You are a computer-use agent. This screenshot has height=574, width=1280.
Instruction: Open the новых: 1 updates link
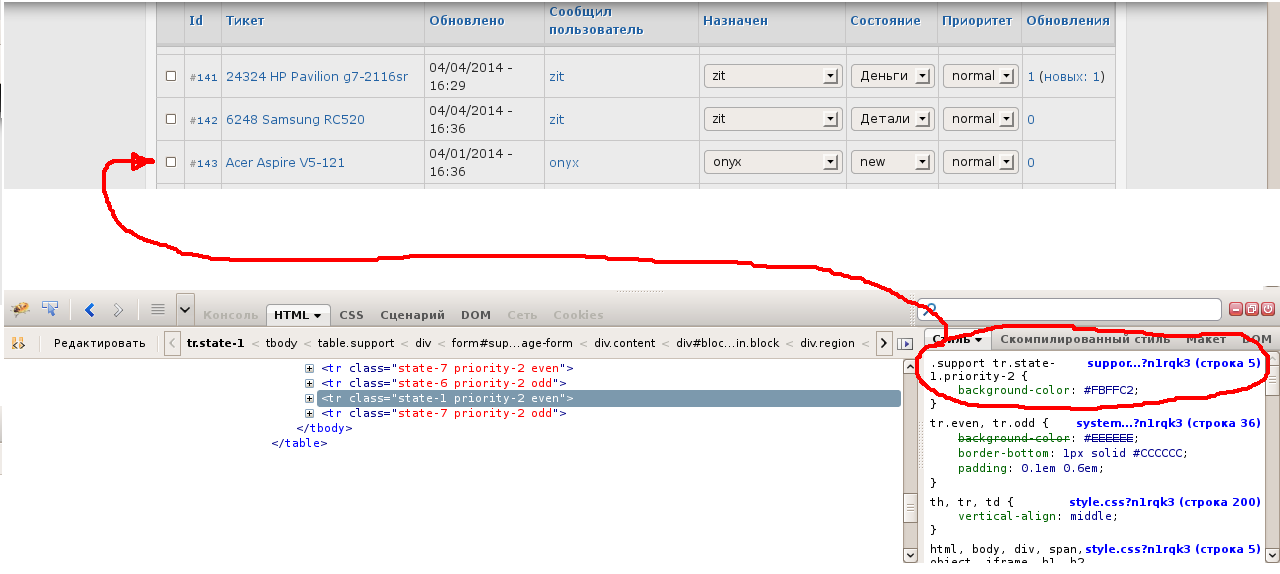(1071, 76)
